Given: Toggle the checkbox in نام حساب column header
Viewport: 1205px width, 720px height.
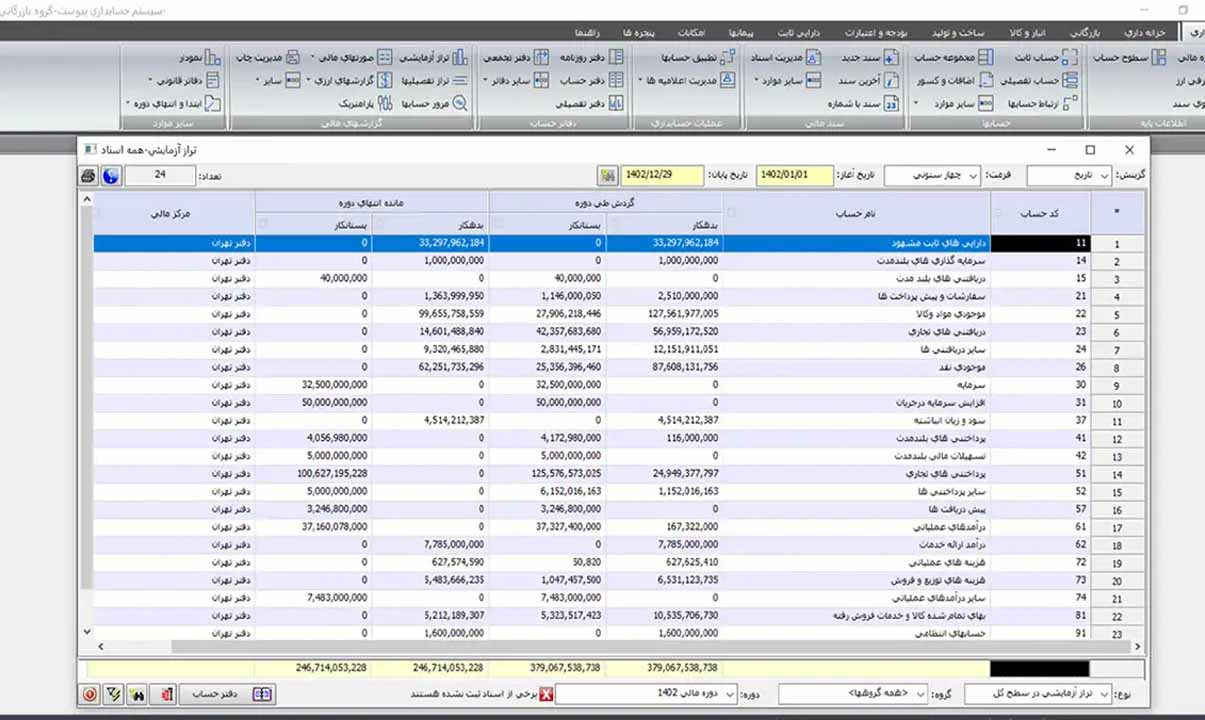Looking at the screenshot, I should click(x=730, y=212).
